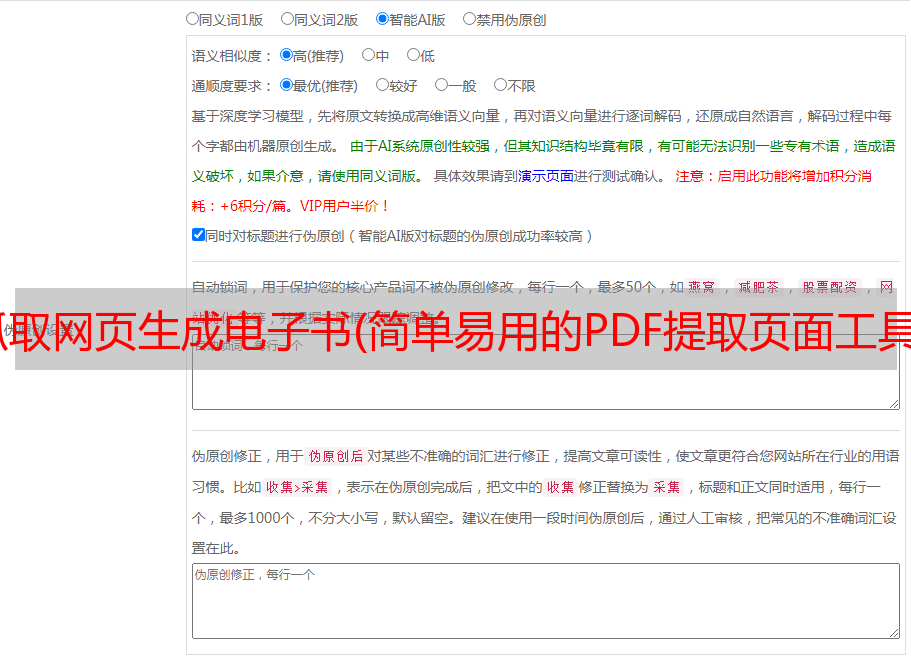Focus the 自动锁词 textarea

click(546, 372)
